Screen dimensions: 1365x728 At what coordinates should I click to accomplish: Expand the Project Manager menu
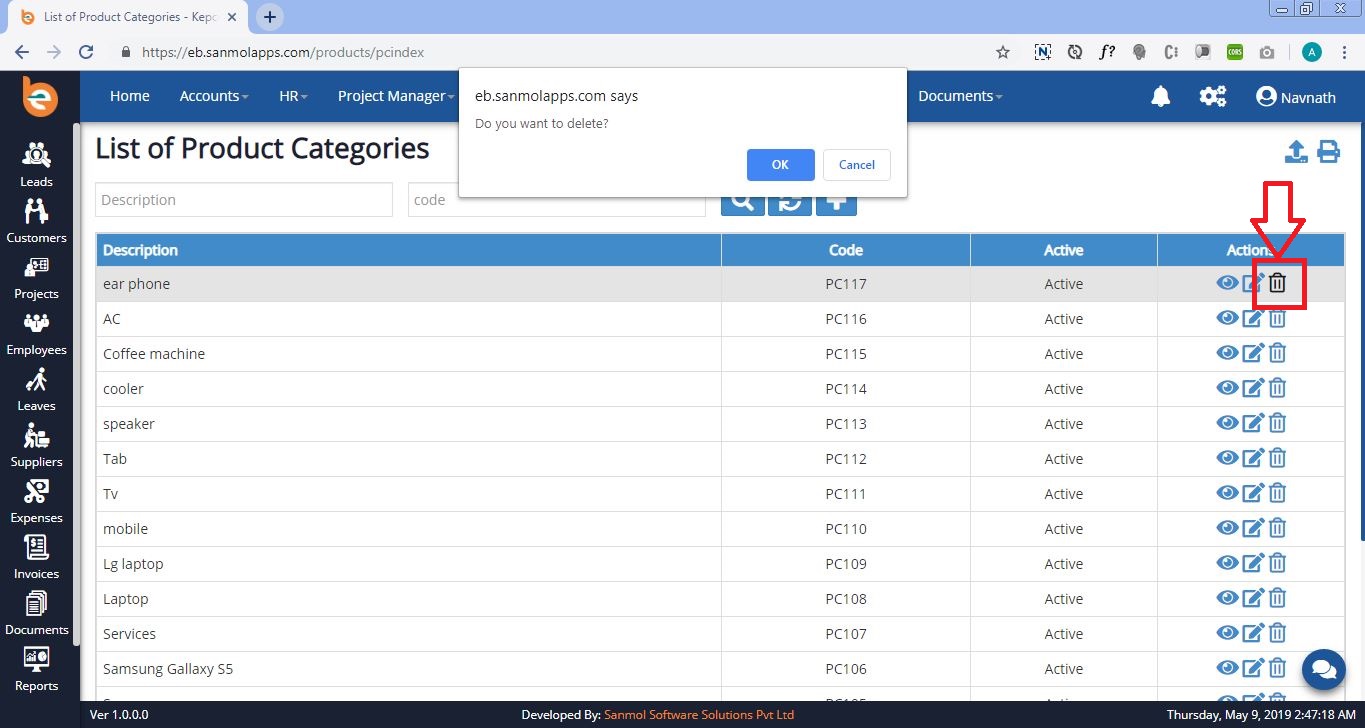(396, 96)
